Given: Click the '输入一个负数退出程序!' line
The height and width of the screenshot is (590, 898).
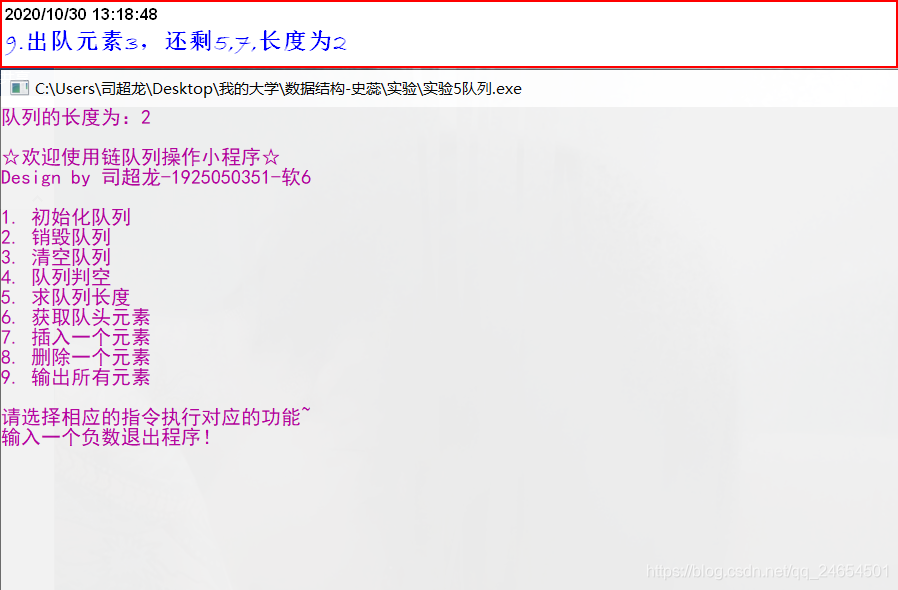Looking at the screenshot, I should (x=107, y=438).
